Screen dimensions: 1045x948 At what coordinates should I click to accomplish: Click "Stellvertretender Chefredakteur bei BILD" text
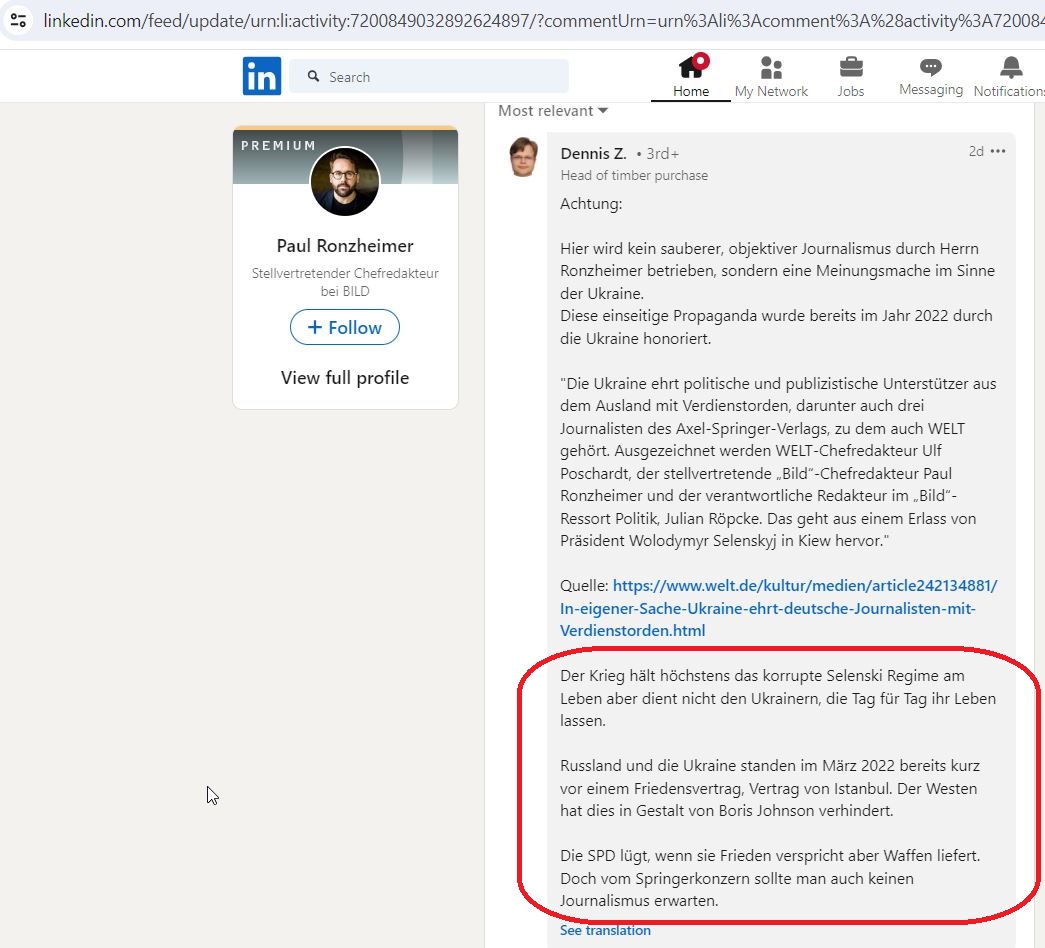tap(345, 282)
